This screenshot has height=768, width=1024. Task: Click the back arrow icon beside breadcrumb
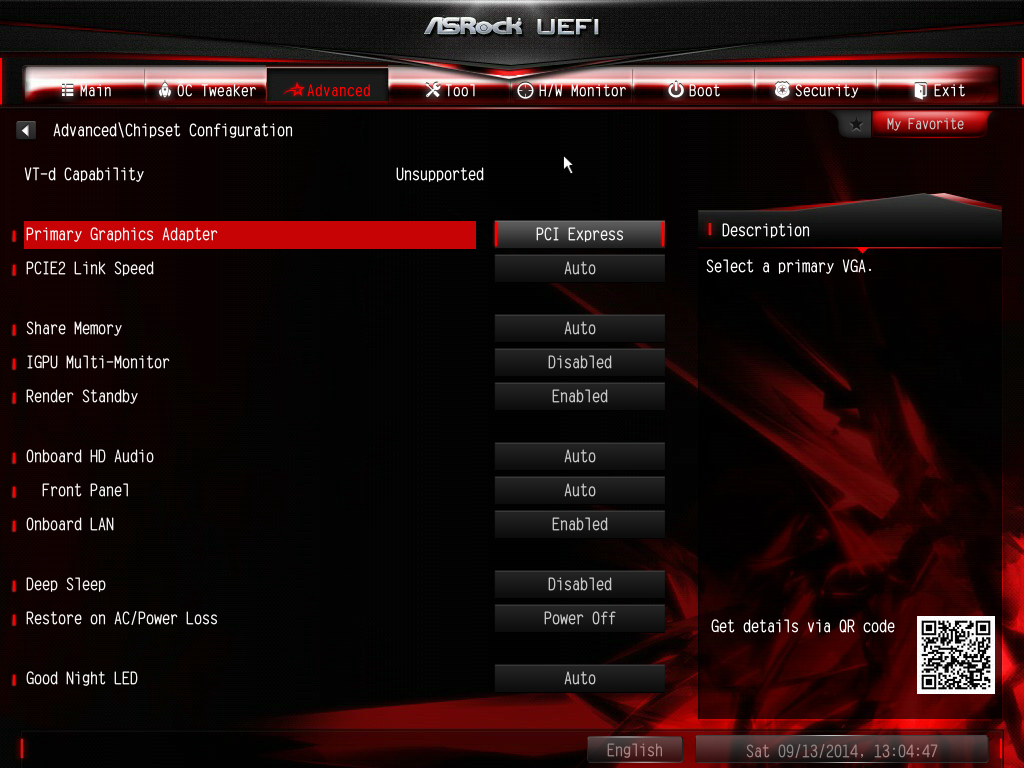pos(25,130)
